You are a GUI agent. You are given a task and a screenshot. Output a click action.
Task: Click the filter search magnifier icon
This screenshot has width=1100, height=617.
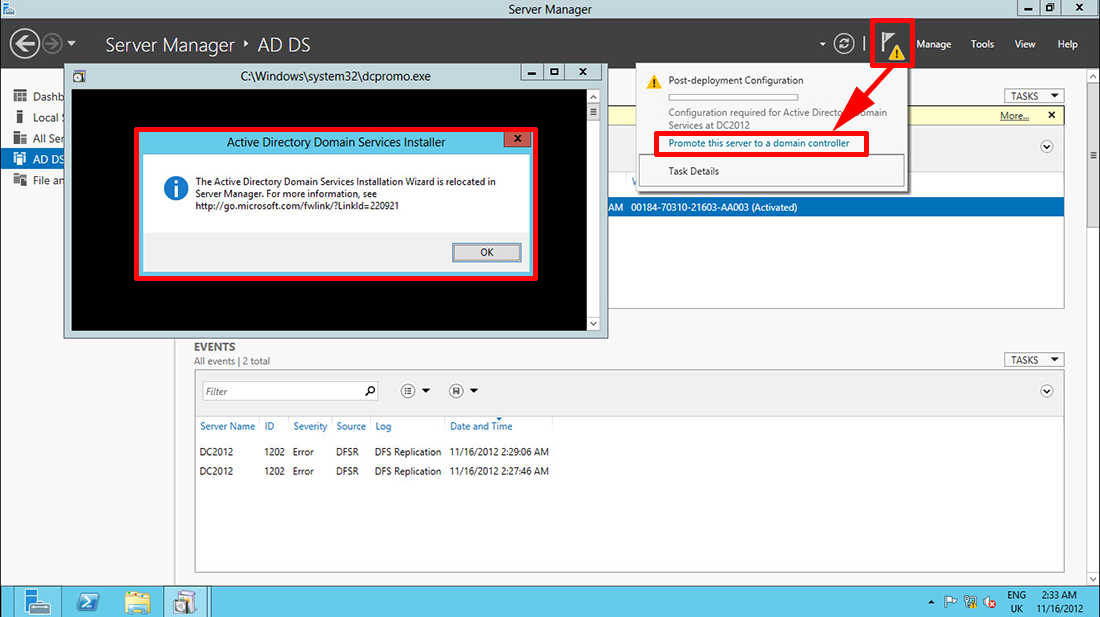pos(370,391)
